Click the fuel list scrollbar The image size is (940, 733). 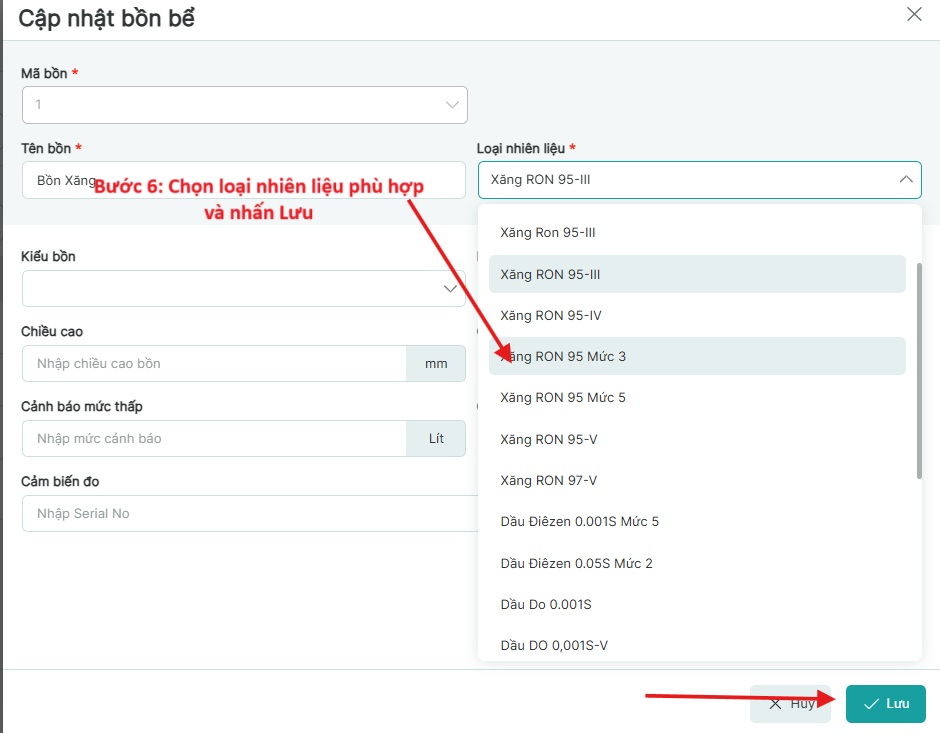tap(919, 370)
